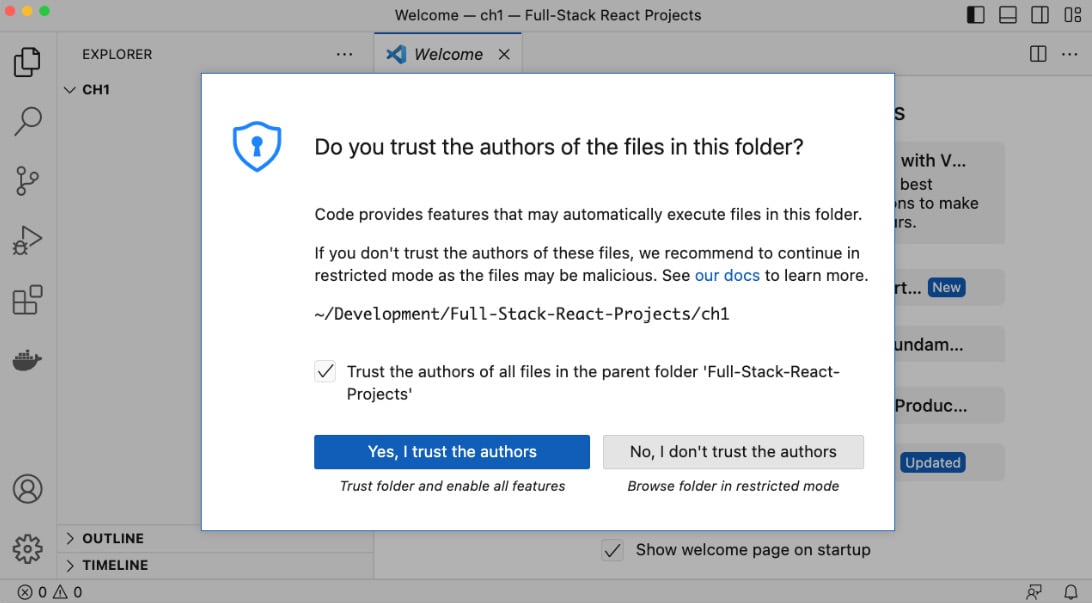1092x604 pixels.
Task: Click the feedback icon in status bar
Action: click(x=1034, y=592)
